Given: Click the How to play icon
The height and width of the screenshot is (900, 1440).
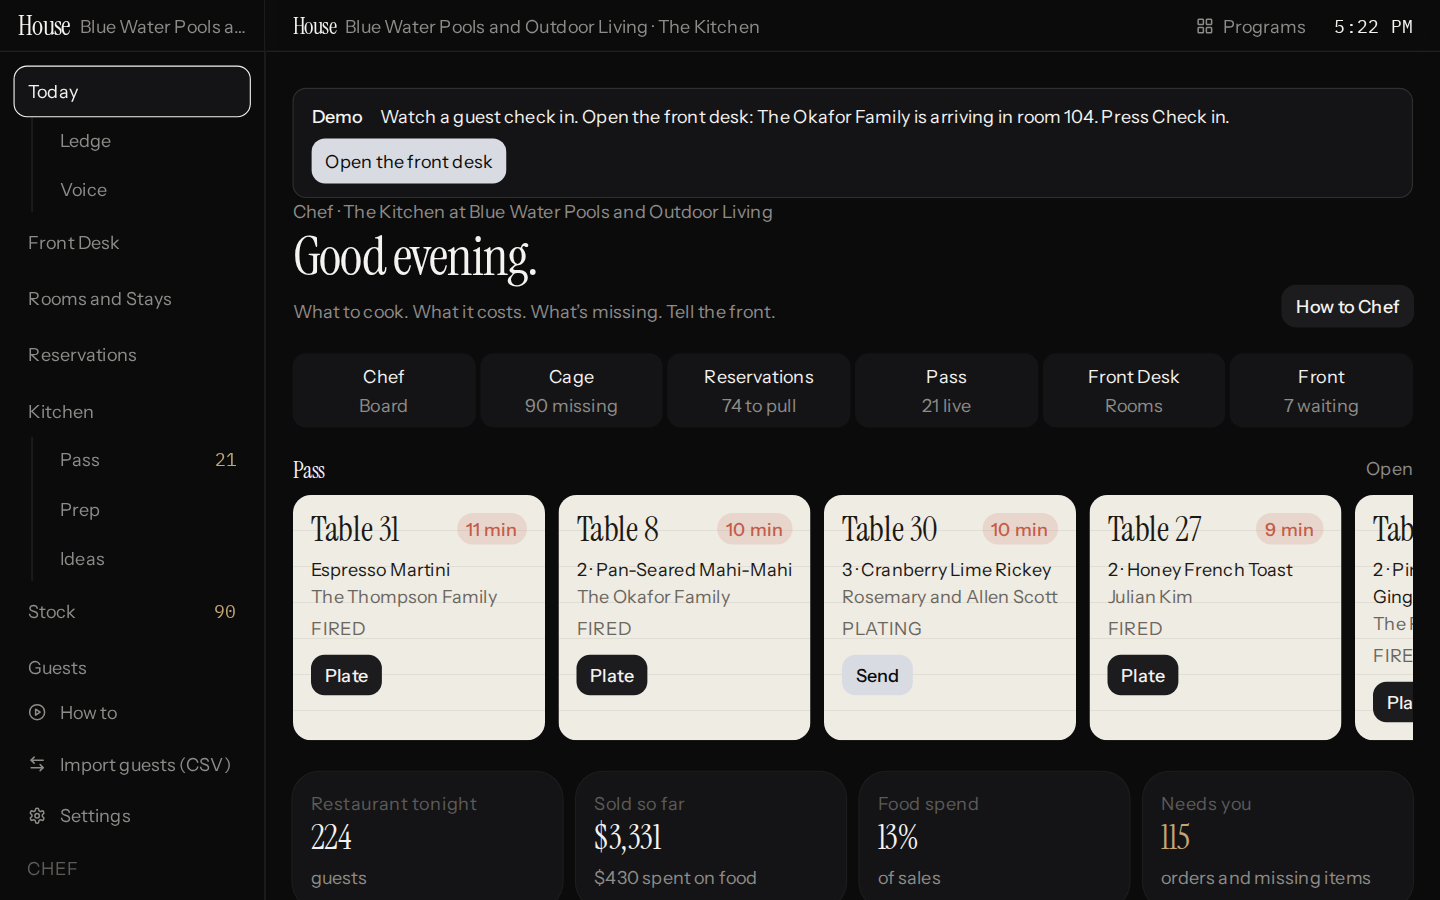Looking at the screenshot, I should [x=37, y=713].
